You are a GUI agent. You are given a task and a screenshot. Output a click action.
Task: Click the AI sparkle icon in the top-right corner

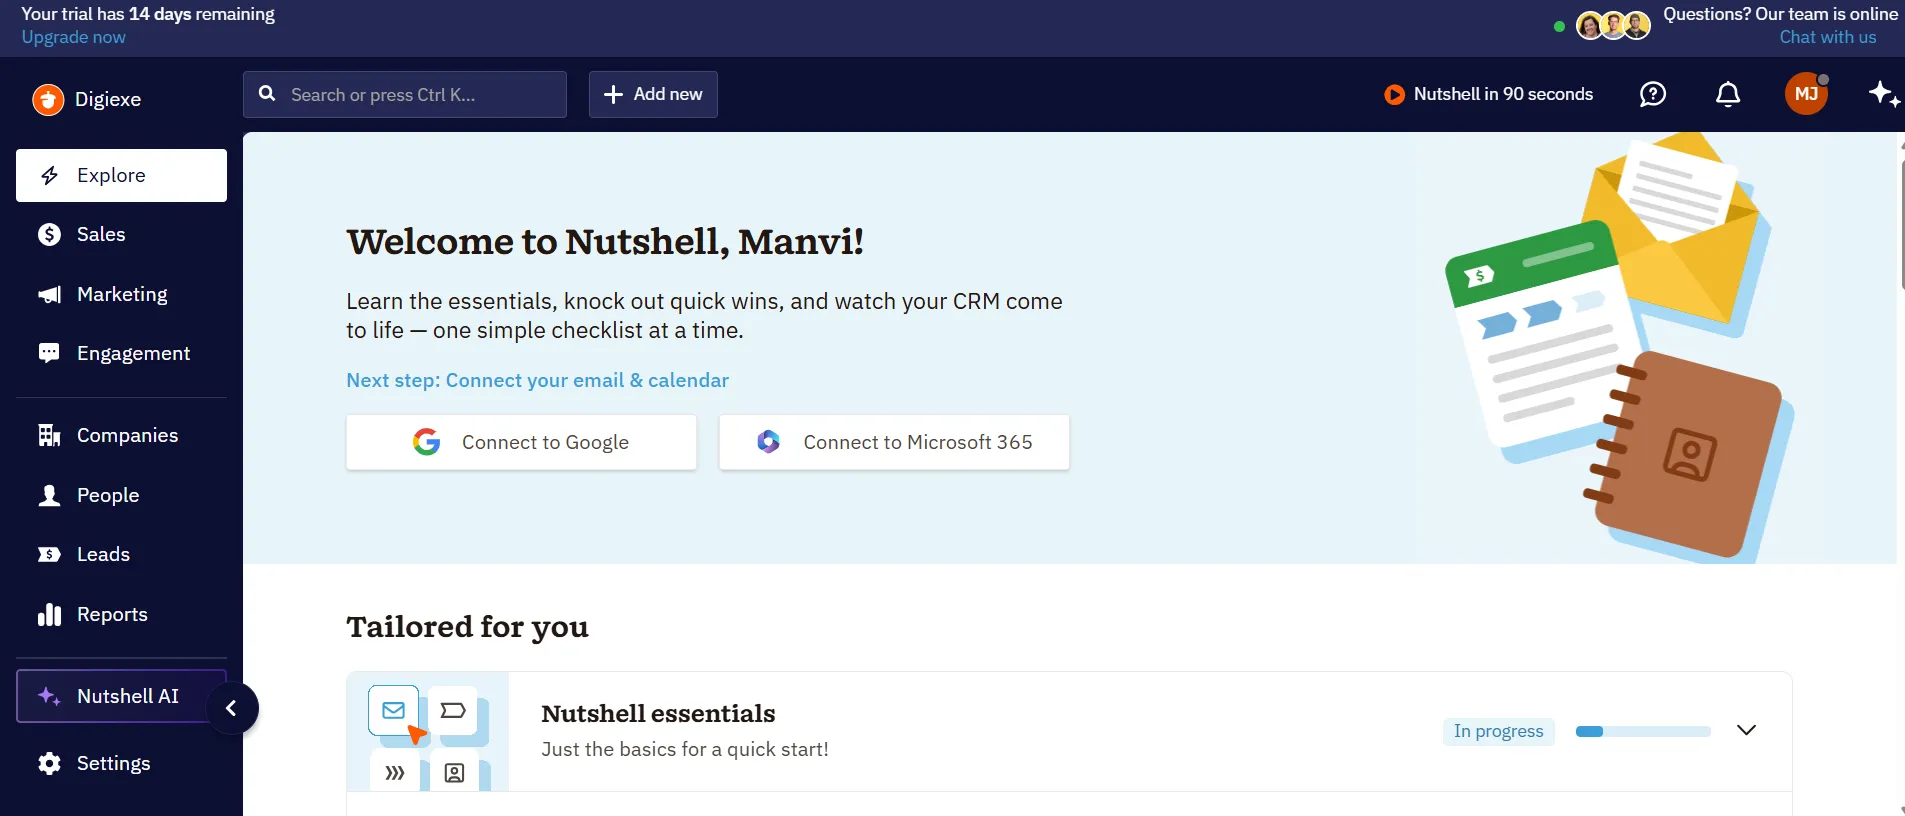click(1884, 94)
